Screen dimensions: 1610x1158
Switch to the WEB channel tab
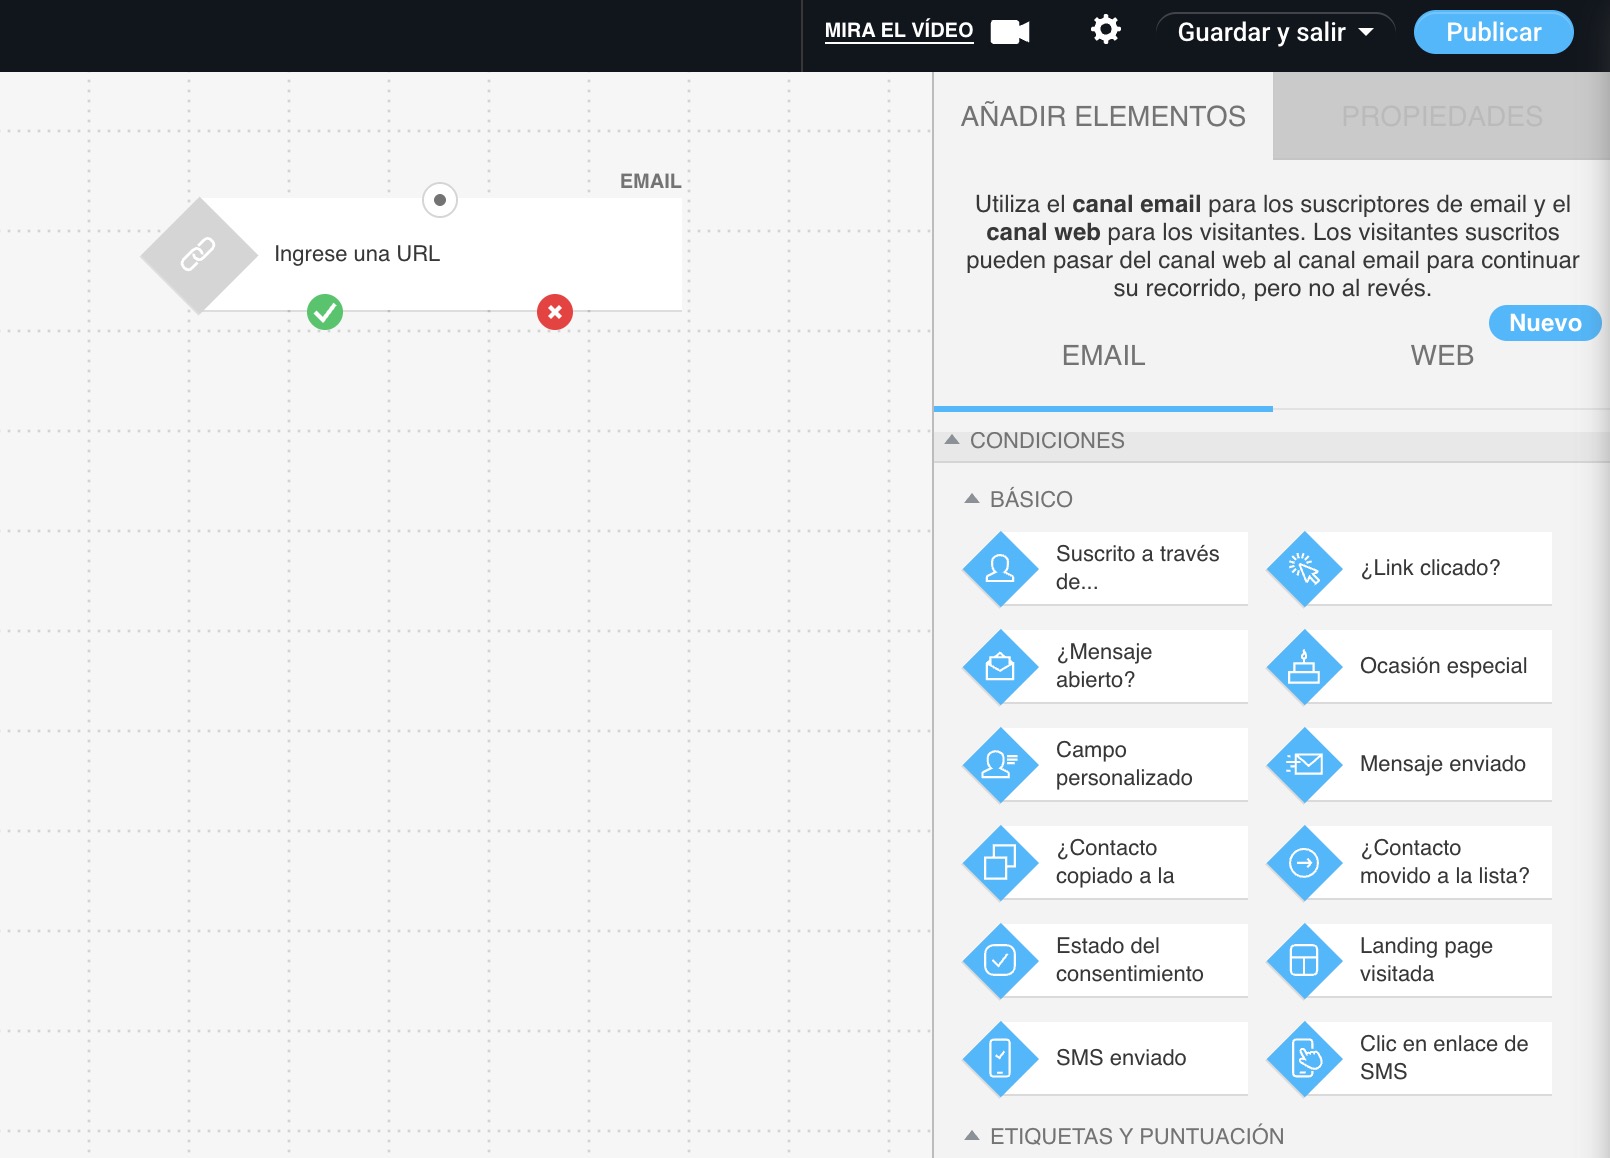click(1442, 355)
